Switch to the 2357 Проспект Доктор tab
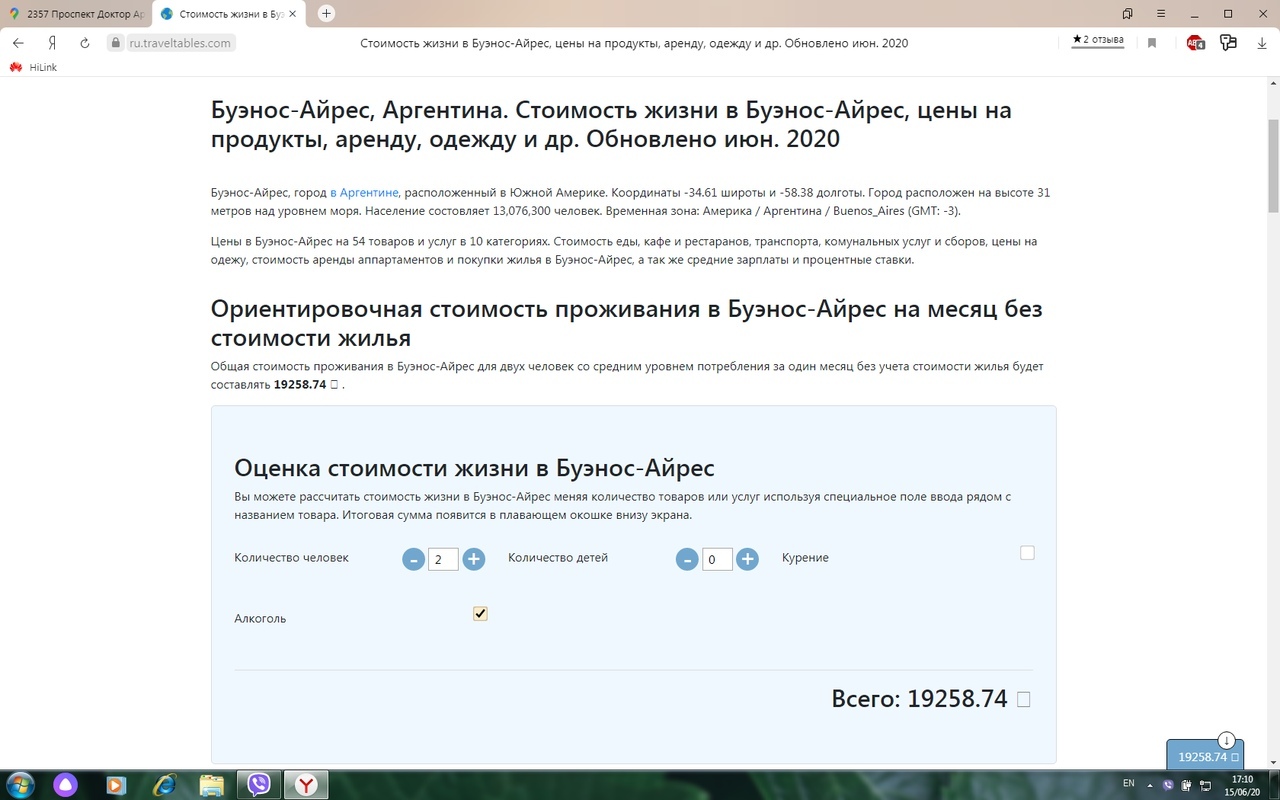Viewport: 1280px width, 800px height. click(x=77, y=14)
